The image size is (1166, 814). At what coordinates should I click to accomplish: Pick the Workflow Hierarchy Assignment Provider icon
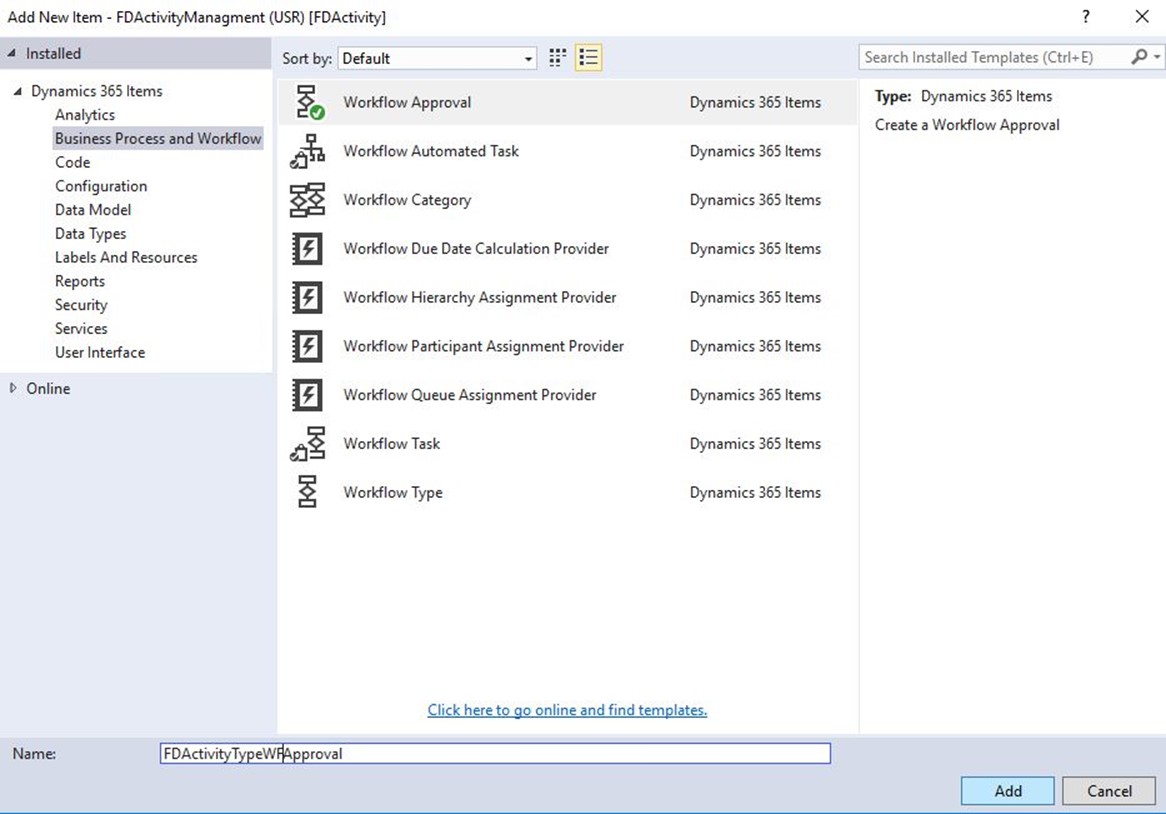307,298
